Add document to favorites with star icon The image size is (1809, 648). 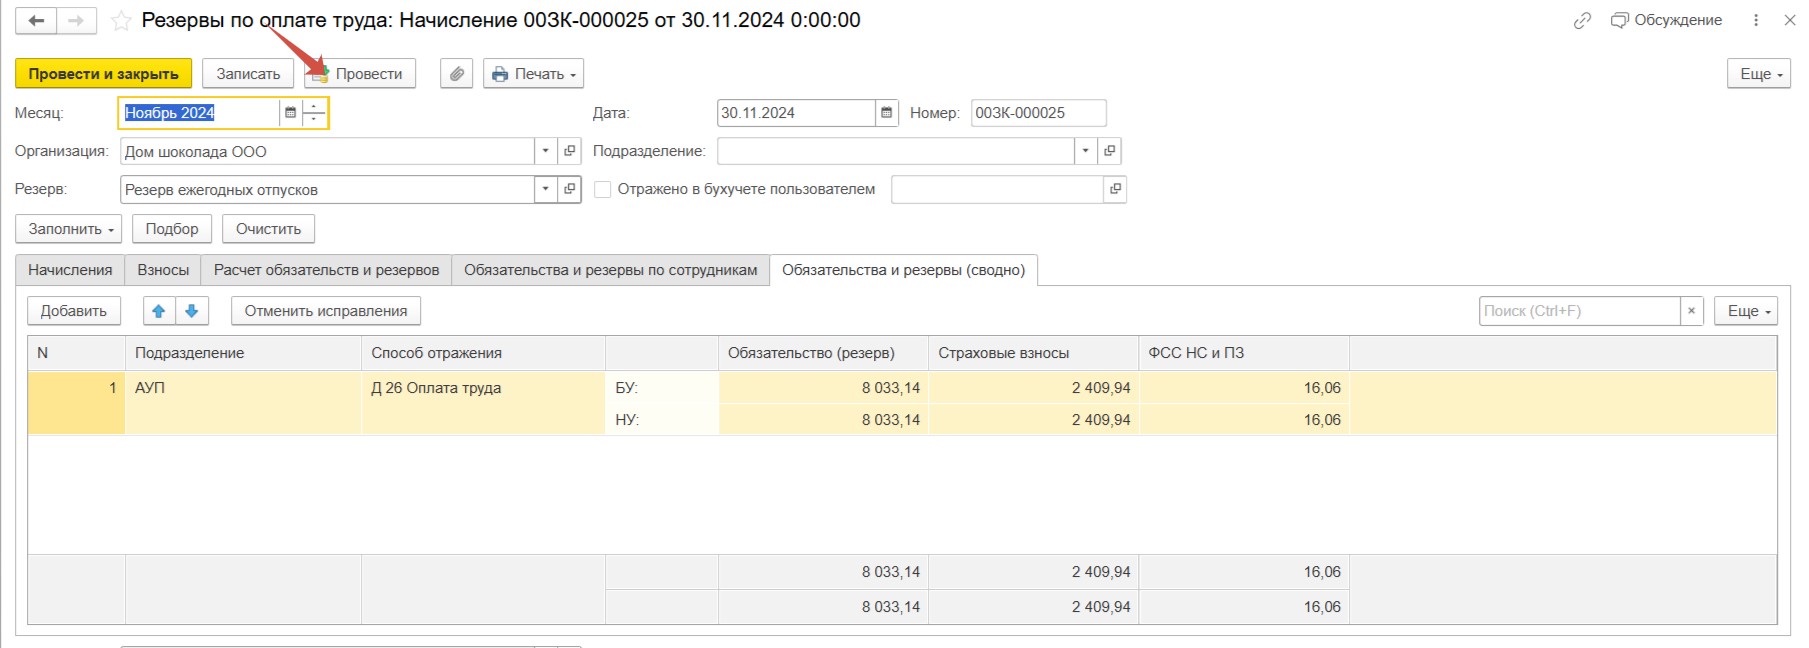[121, 21]
